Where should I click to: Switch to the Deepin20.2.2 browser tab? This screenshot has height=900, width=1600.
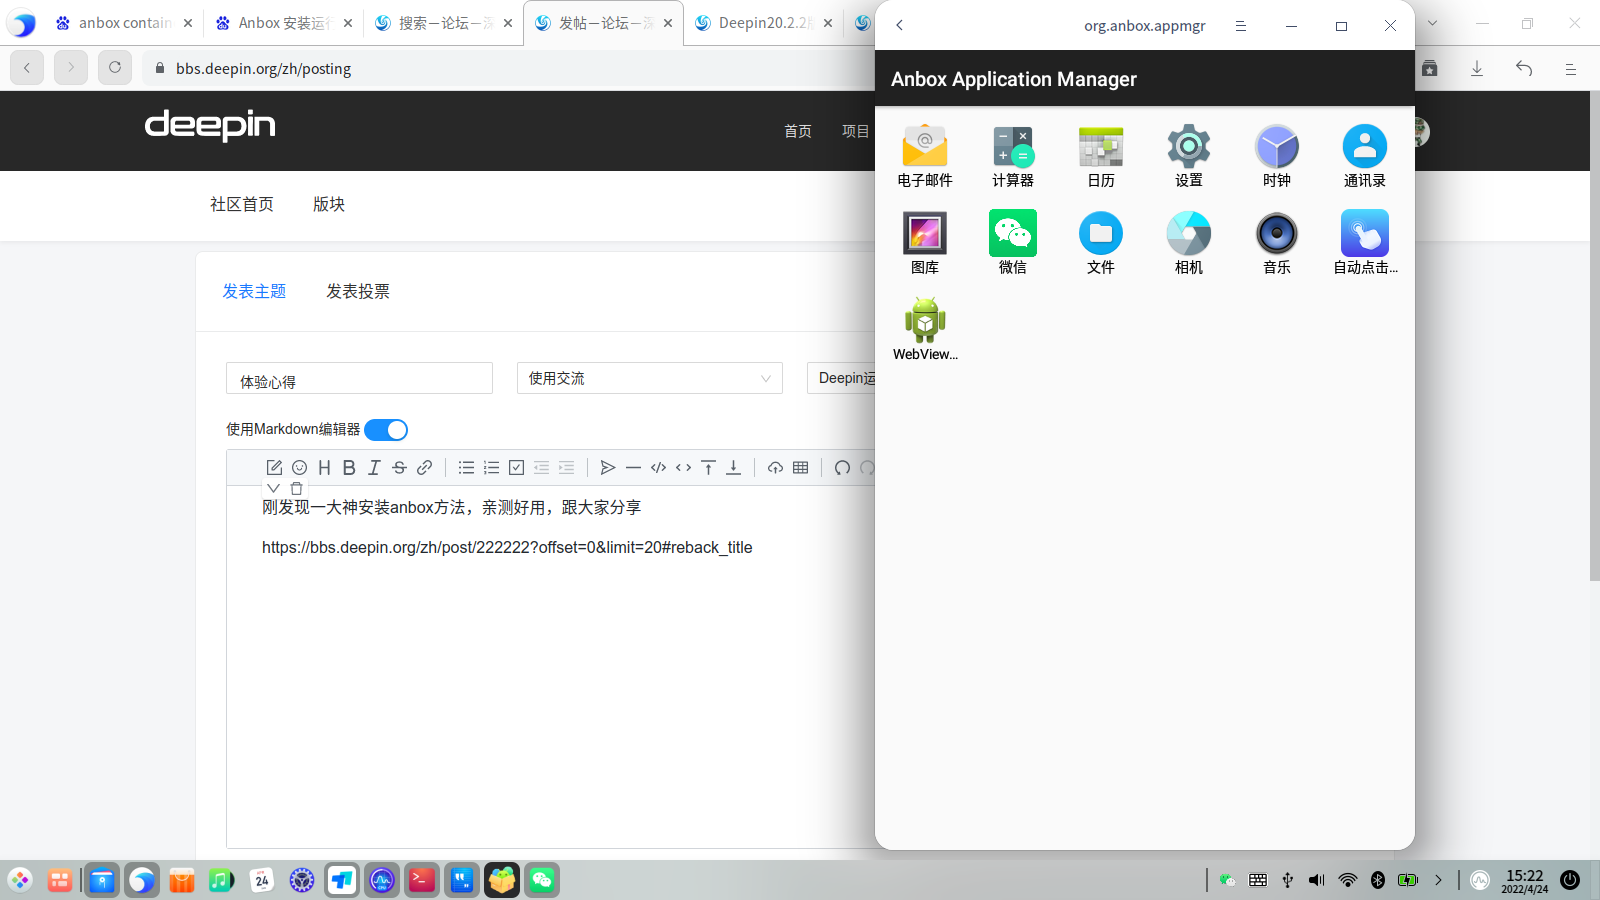click(x=763, y=23)
